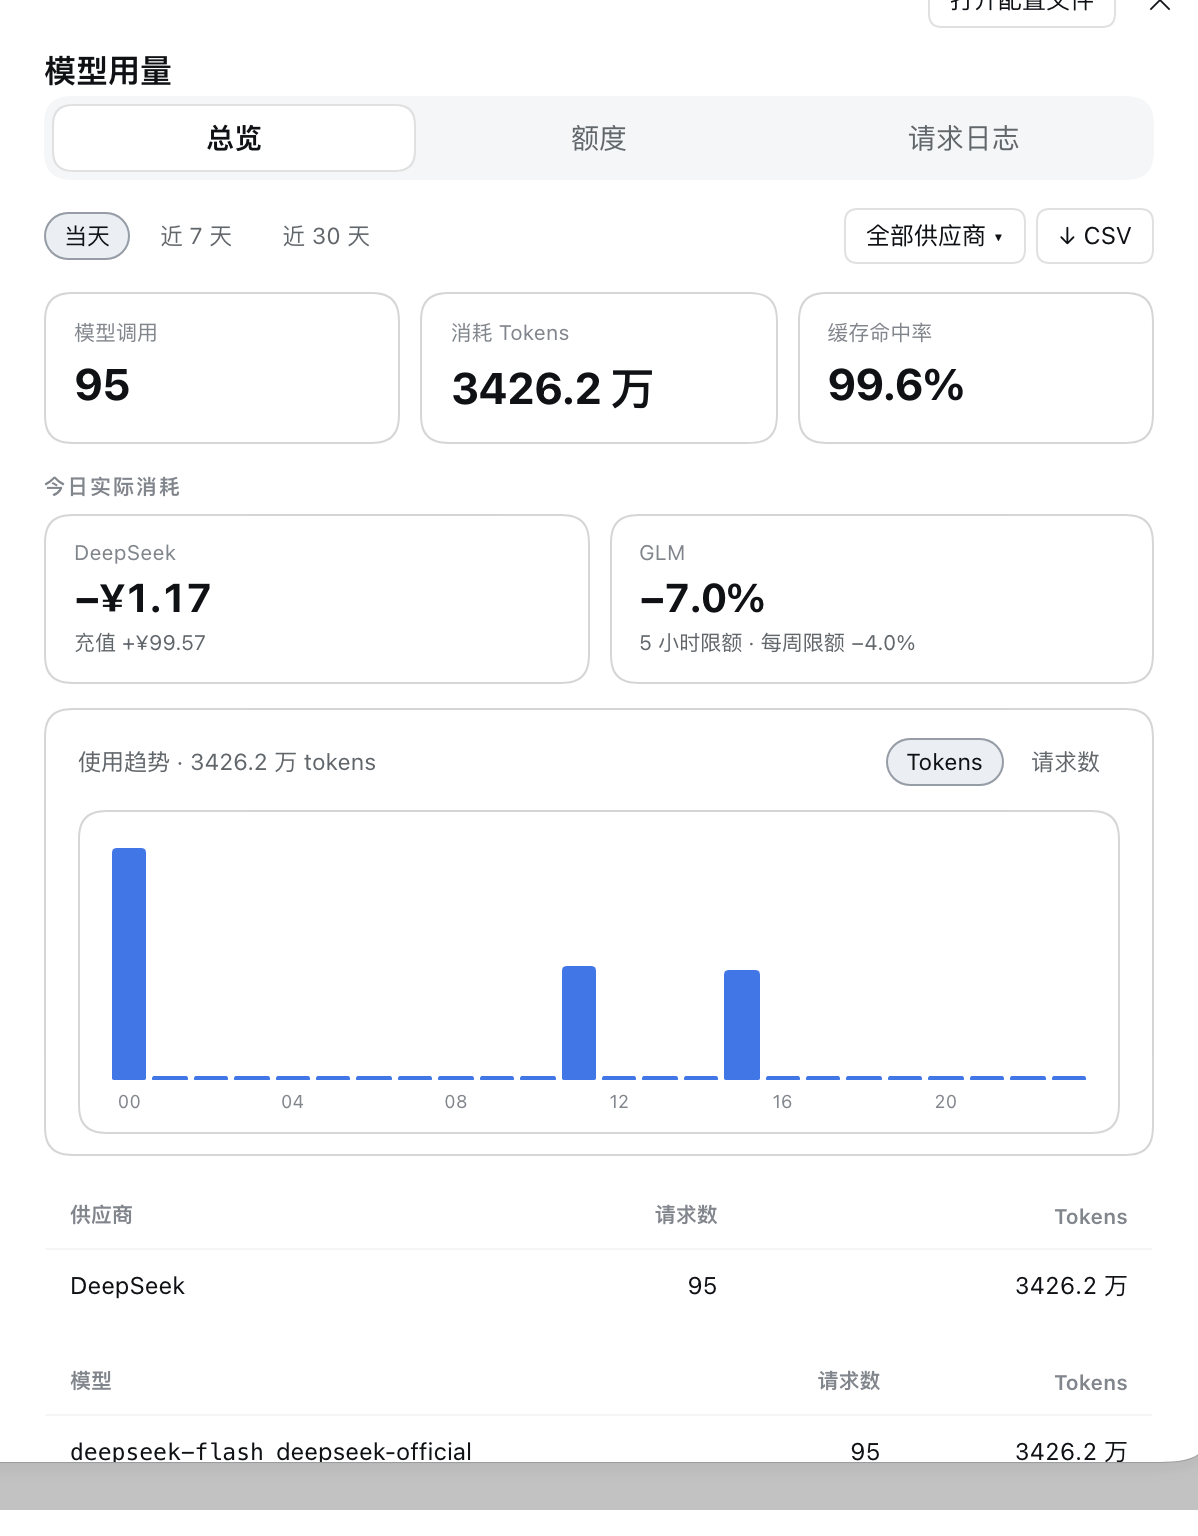Click the 消耗 Tokens 3426.2 万 card
This screenshot has width=1198, height=1536.
pyautogui.click(x=599, y=368)
